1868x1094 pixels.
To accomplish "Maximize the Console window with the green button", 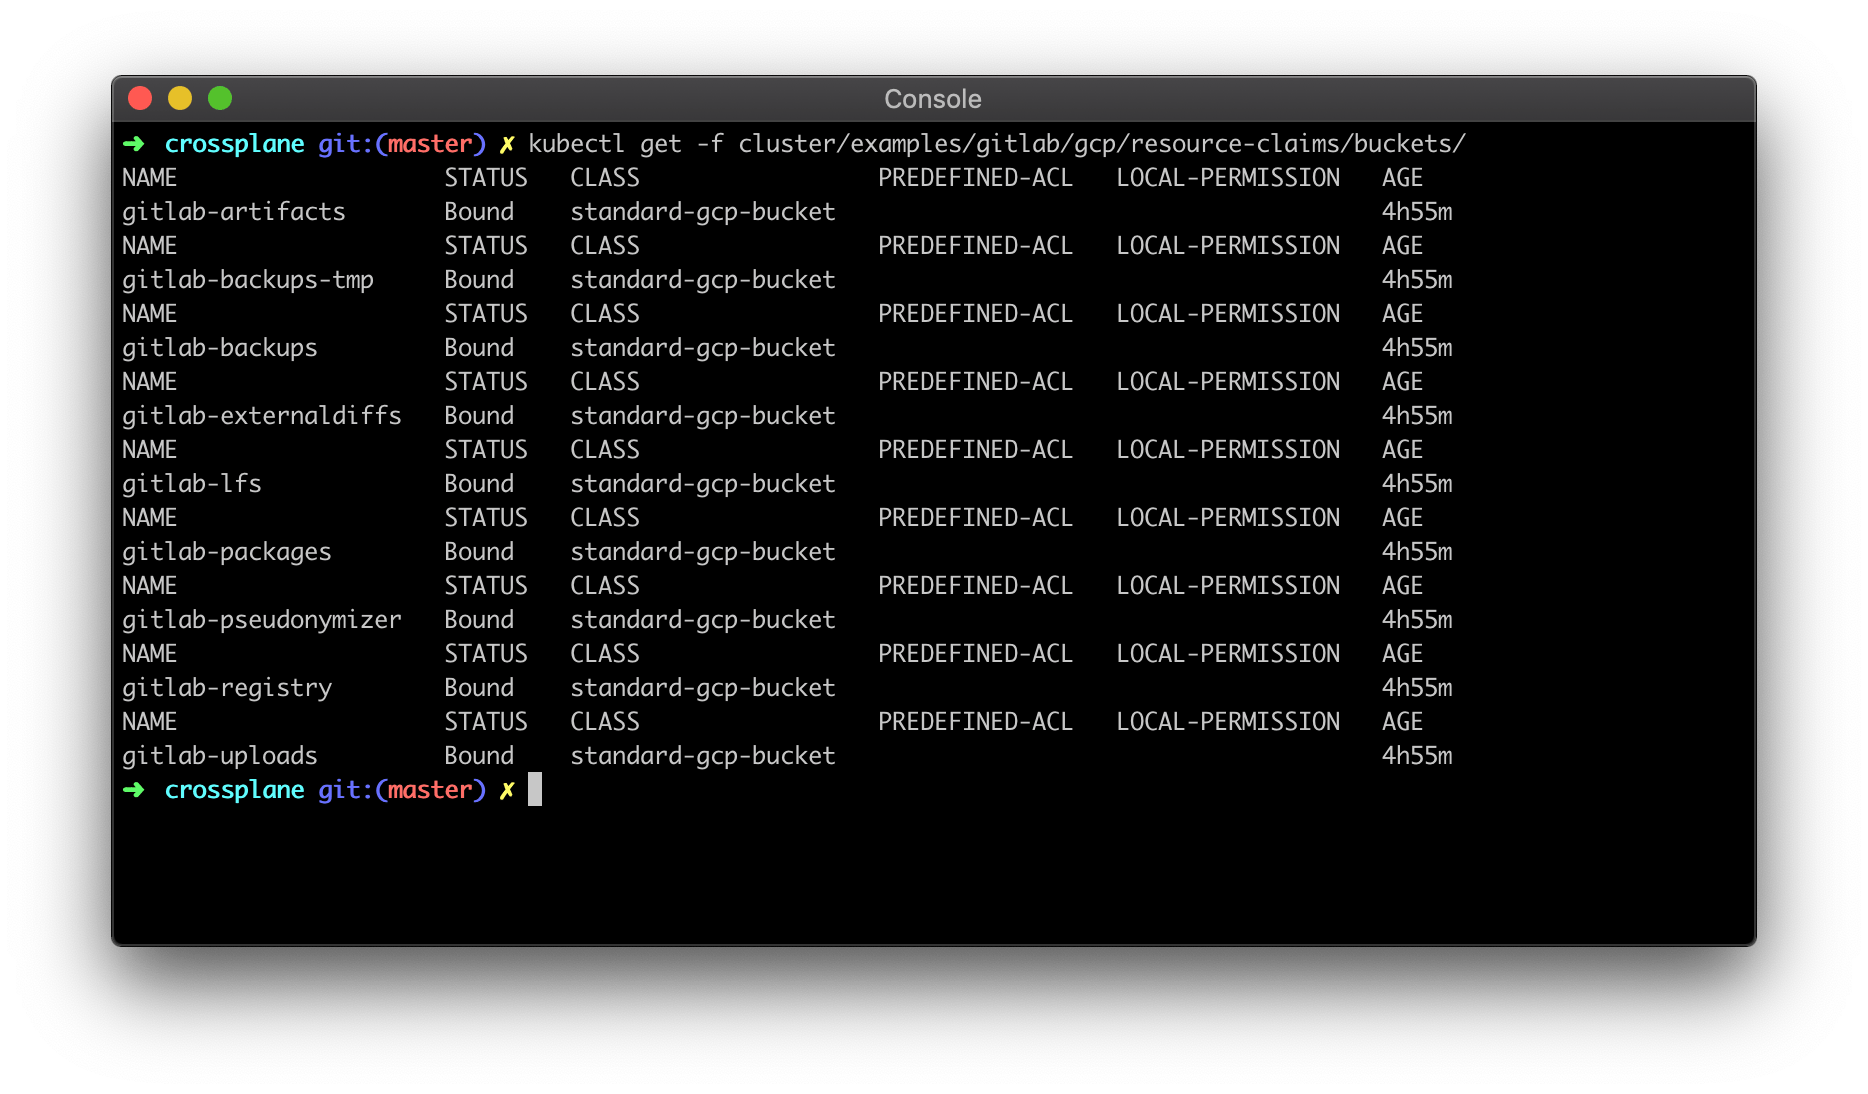I will 220,98.
